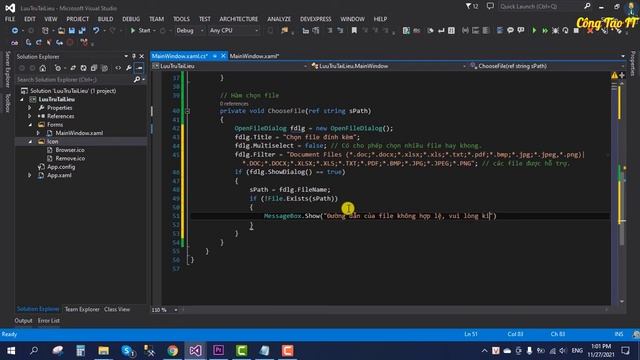Click the Quick Launch search magnifier
This screenshot has width=640, height=360.
(587, 6)
